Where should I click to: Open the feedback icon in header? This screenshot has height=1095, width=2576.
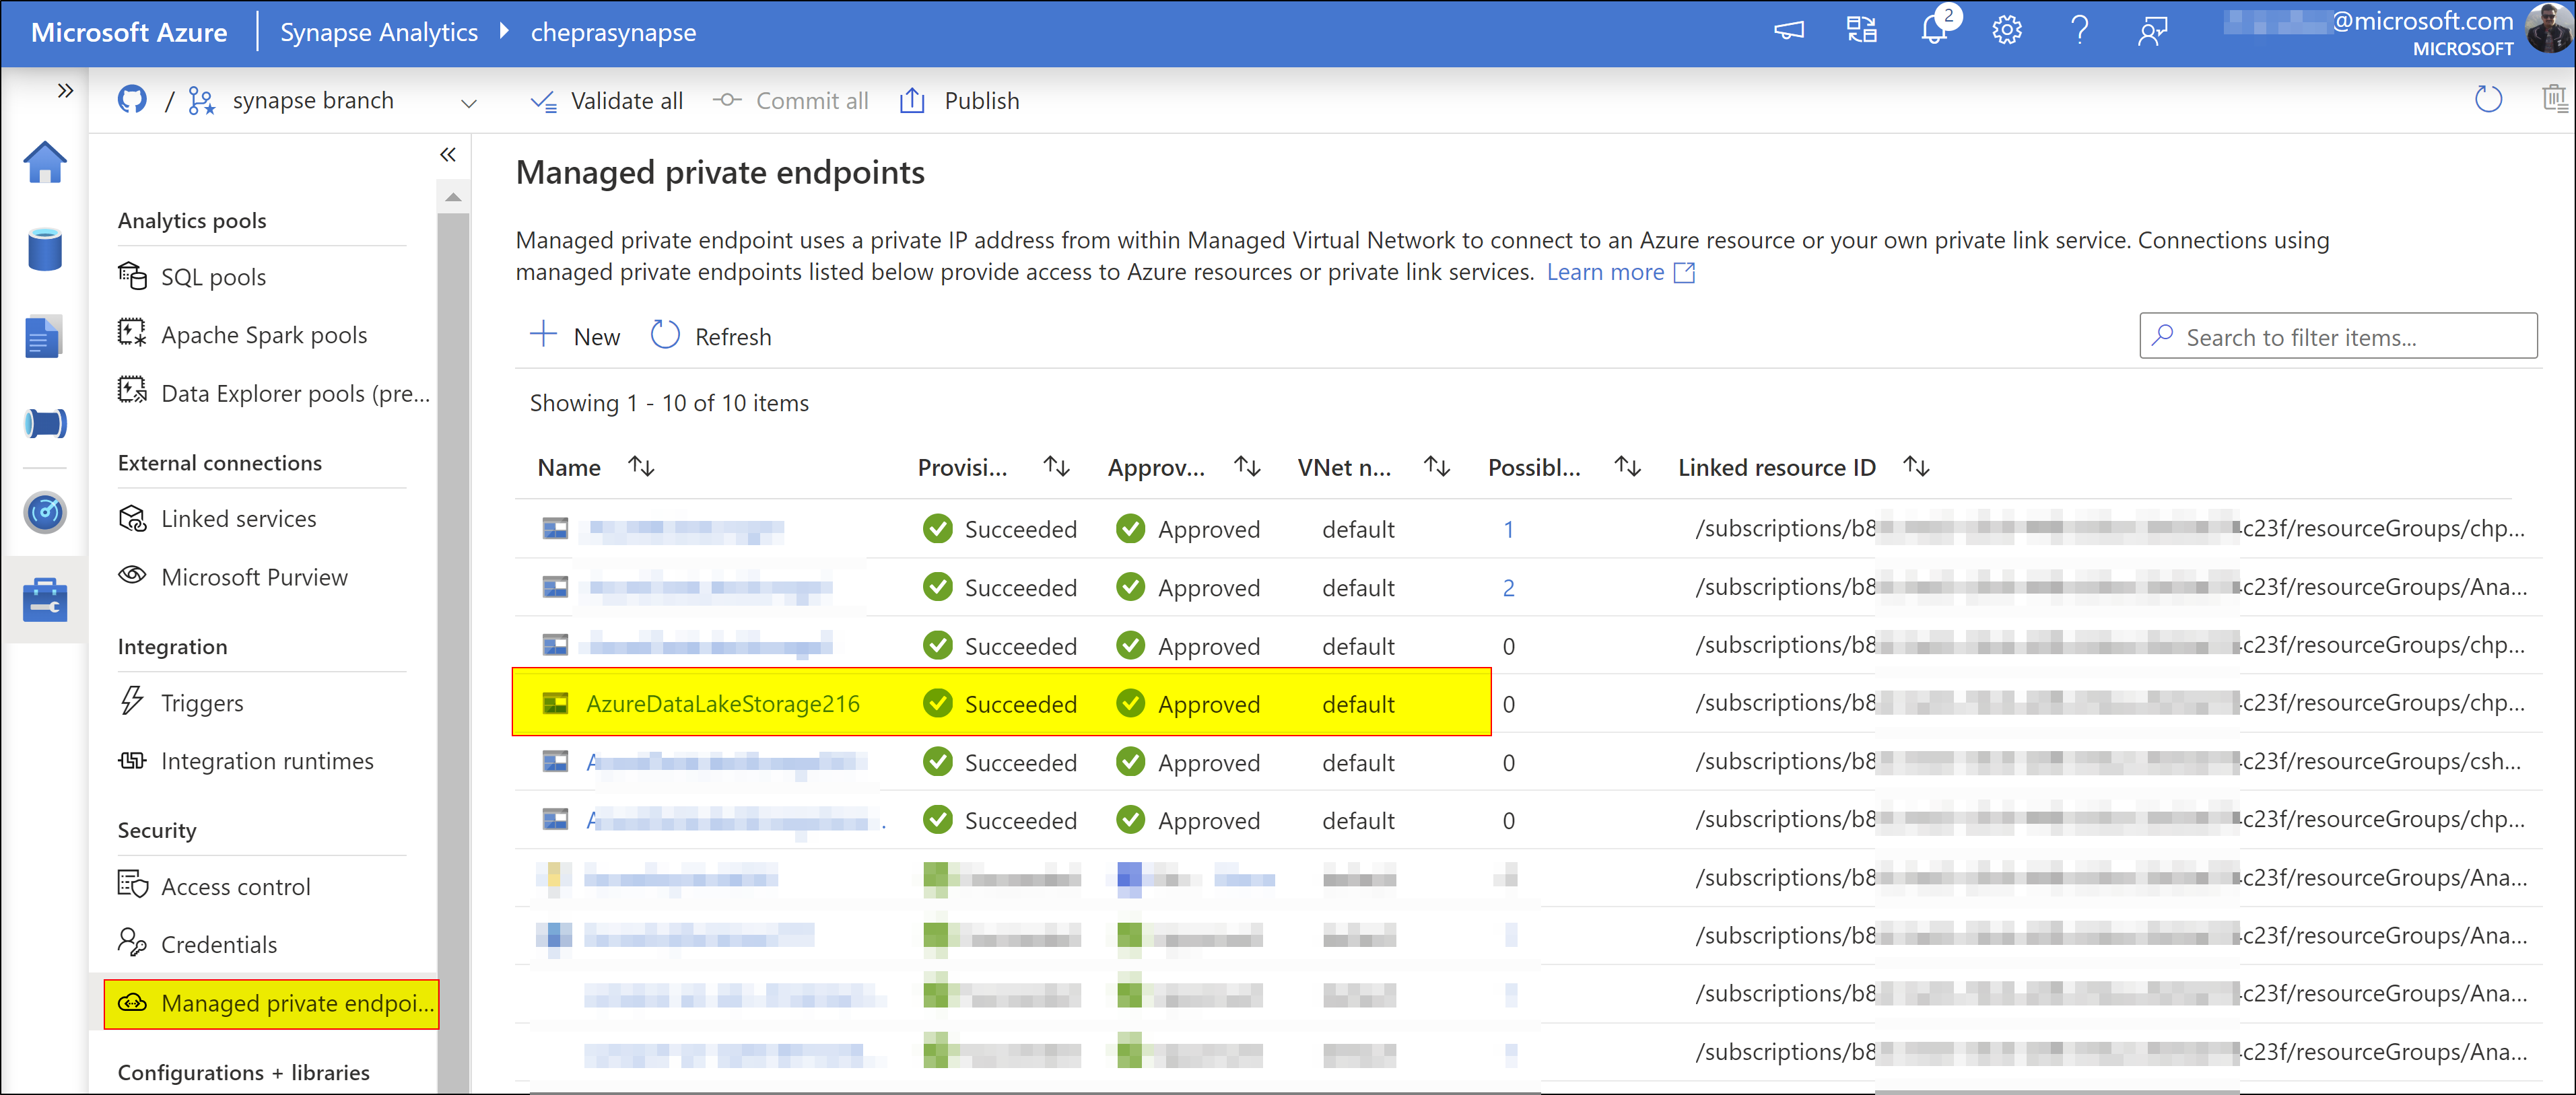[x=2152, y=31]
